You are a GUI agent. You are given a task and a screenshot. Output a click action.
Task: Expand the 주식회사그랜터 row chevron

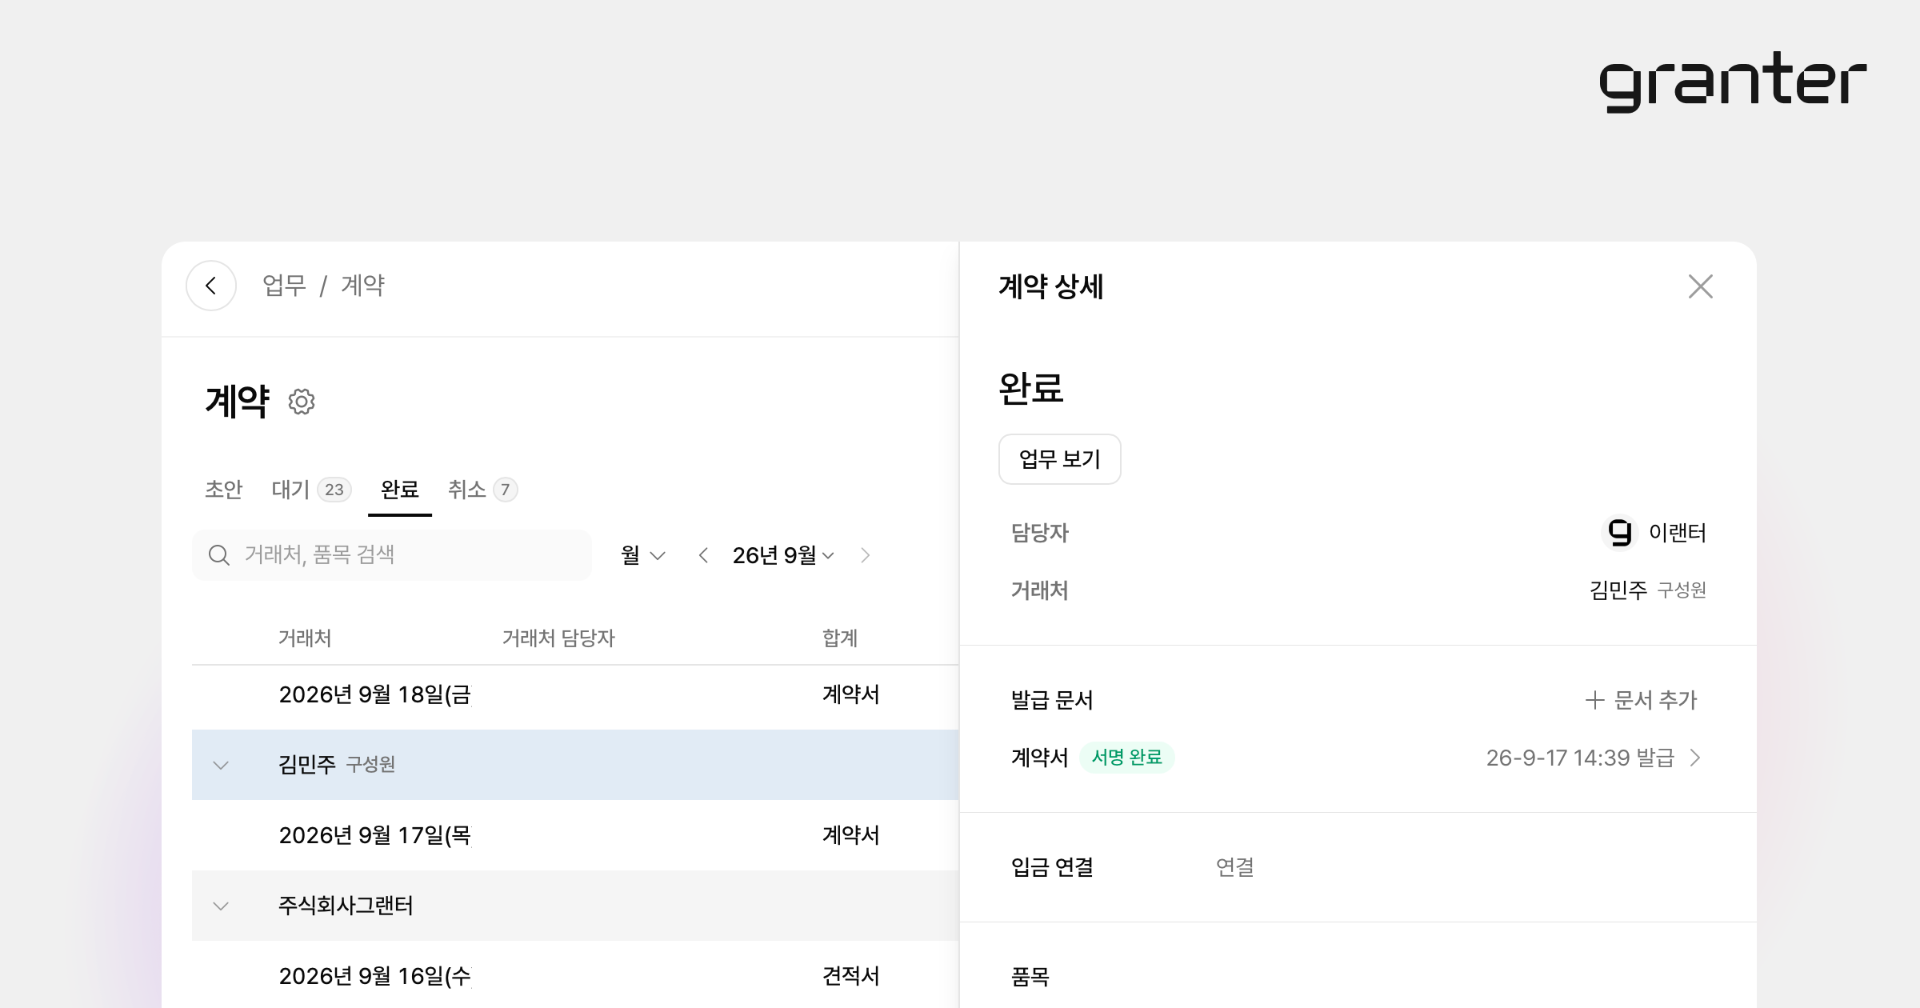tap(221, 906)
